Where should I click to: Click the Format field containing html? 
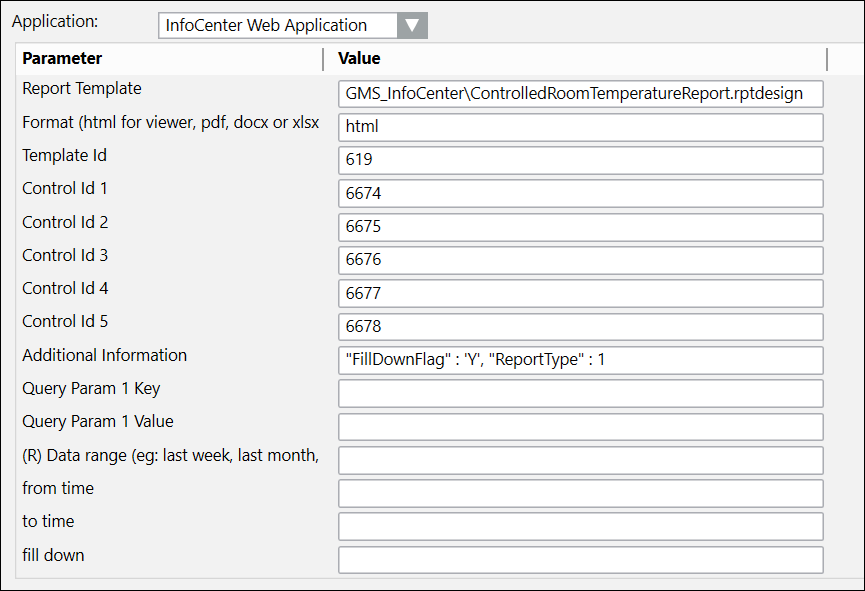(x=580, y=127)
